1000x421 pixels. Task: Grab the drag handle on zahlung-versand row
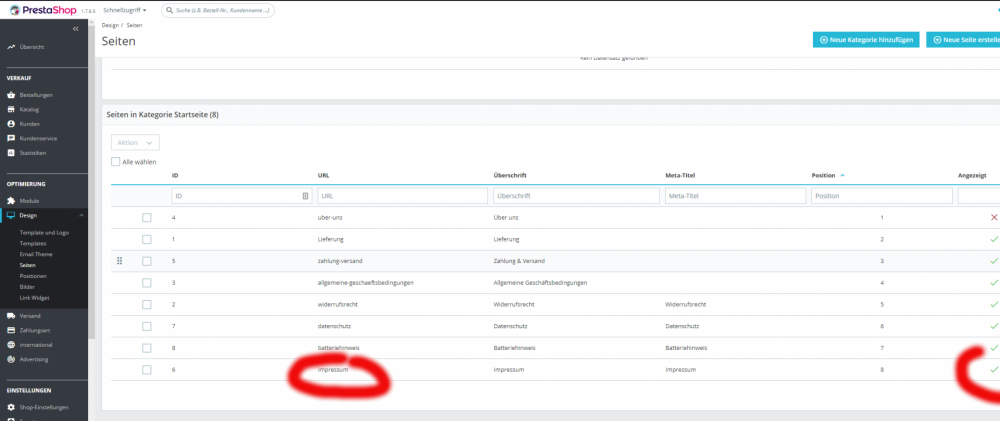[x=119, y=261]
